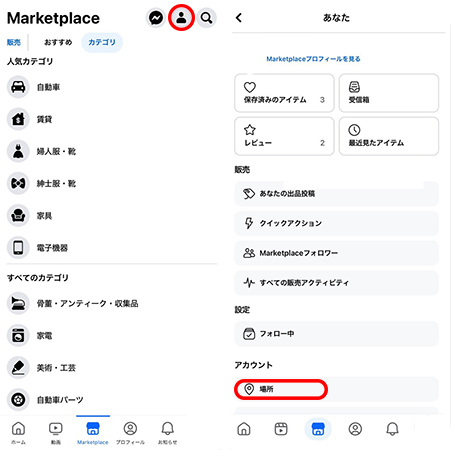Click the 婦人服・靴 category text
Image resolution: width=451 pixels, height=450 pixels.
click(x=56, y=152)
